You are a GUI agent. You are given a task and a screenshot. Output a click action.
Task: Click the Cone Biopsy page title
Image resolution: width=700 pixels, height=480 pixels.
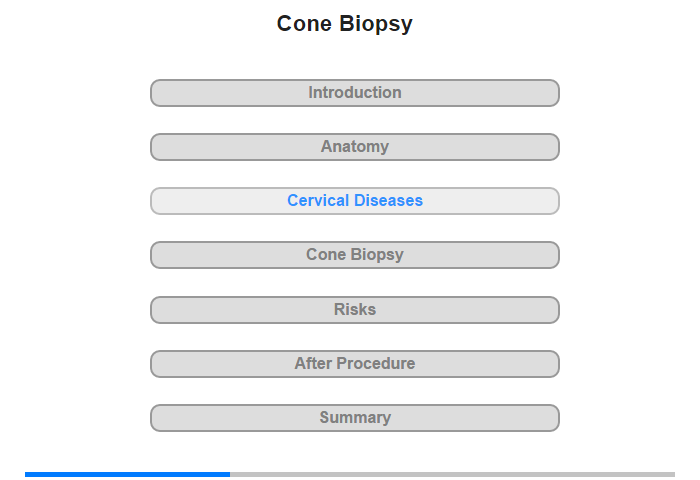tap(345, 24)
